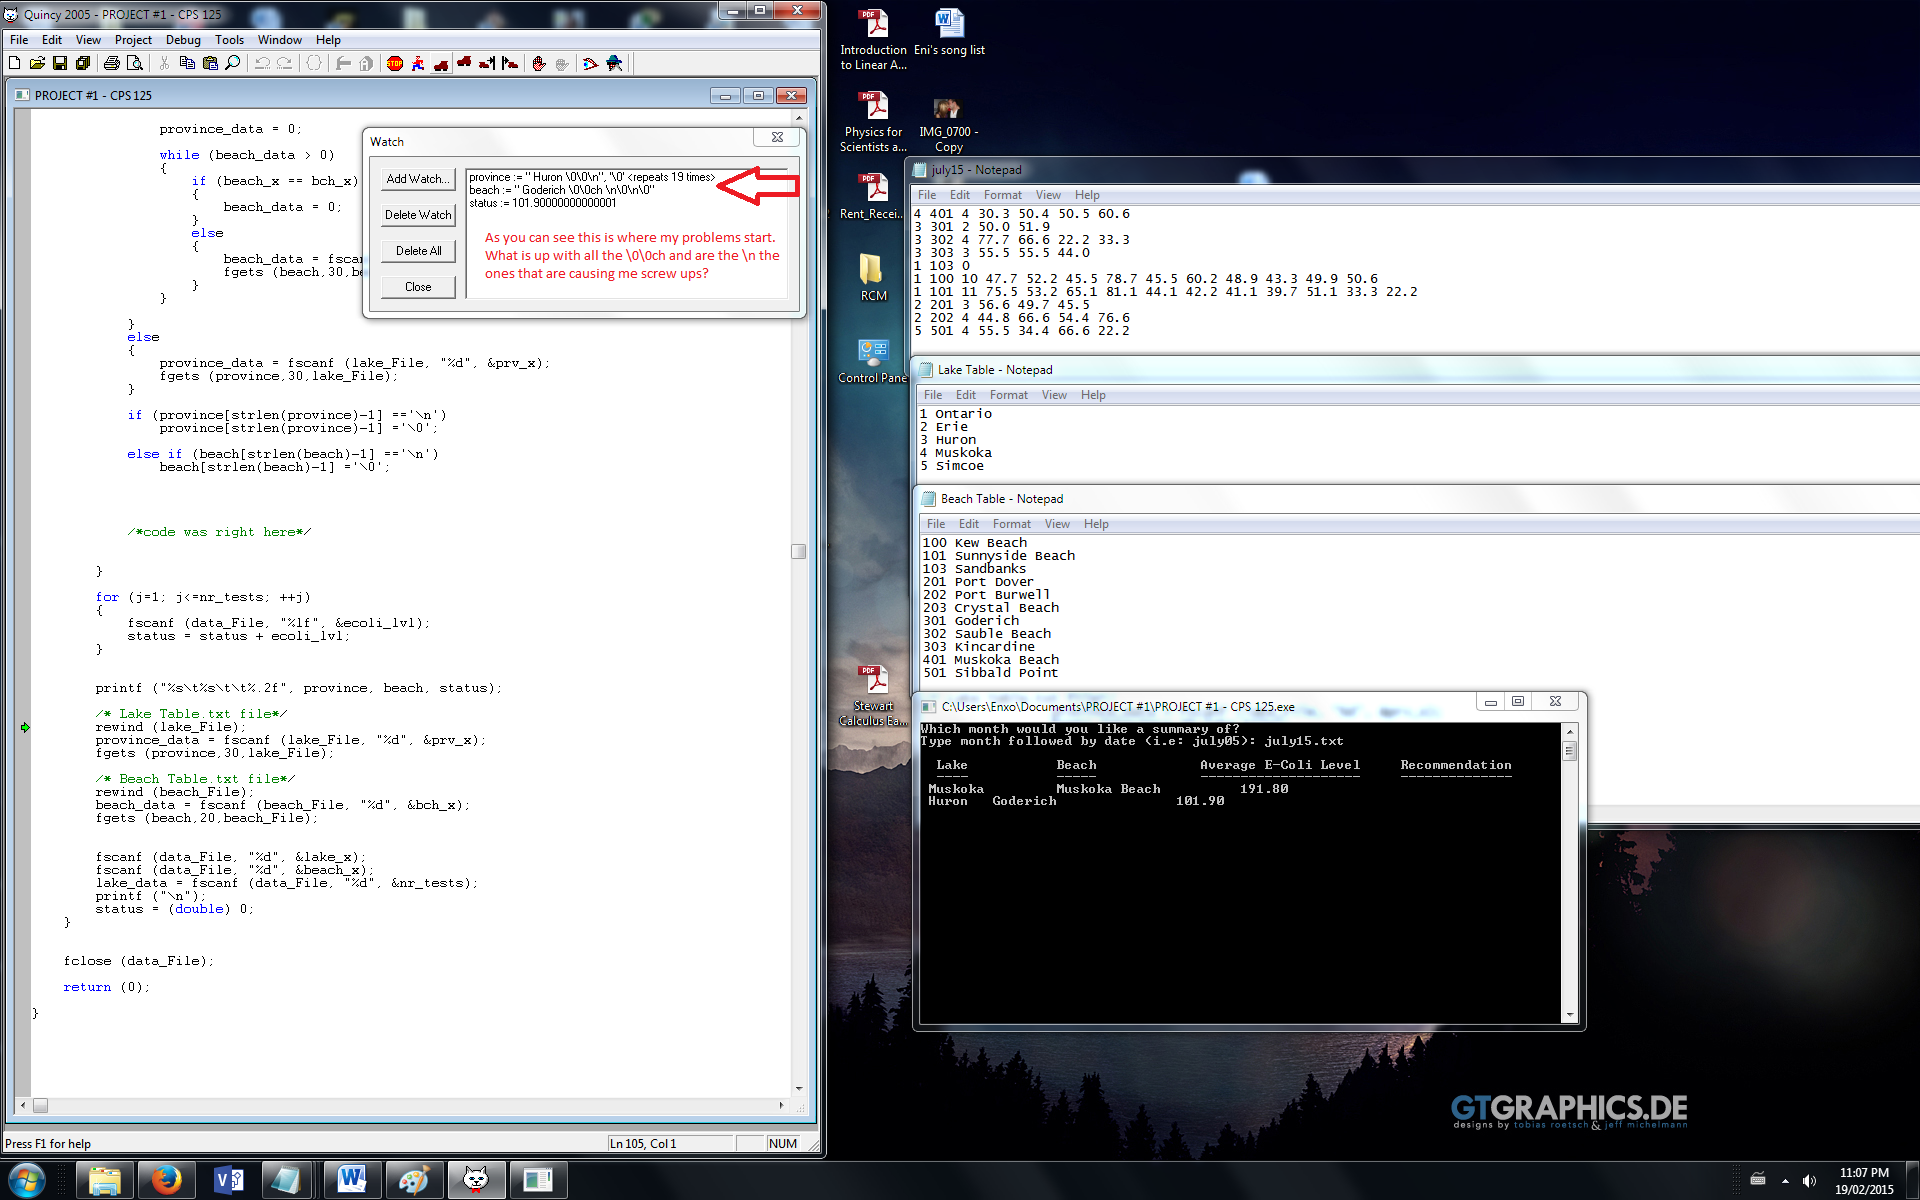
Task: Click the Delete All button
Action: [418, 251]
